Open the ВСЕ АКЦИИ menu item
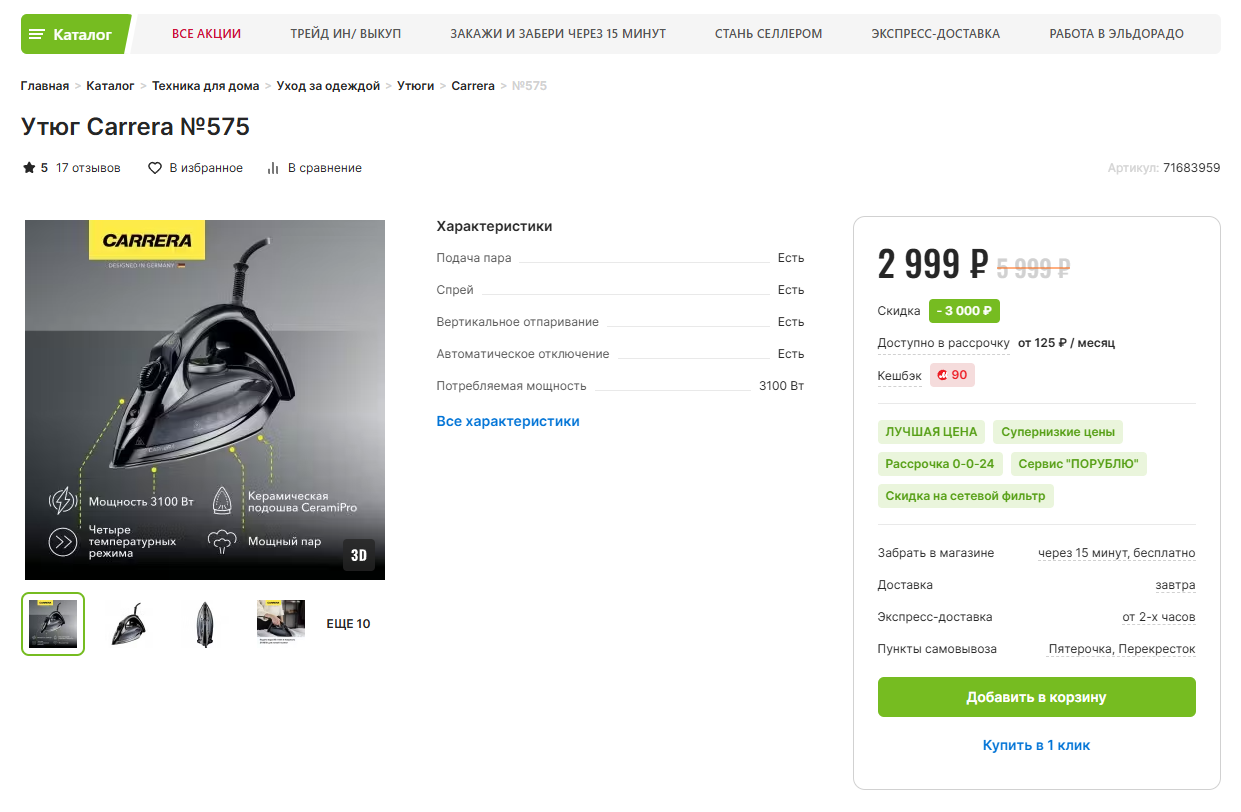 (206, 34)
